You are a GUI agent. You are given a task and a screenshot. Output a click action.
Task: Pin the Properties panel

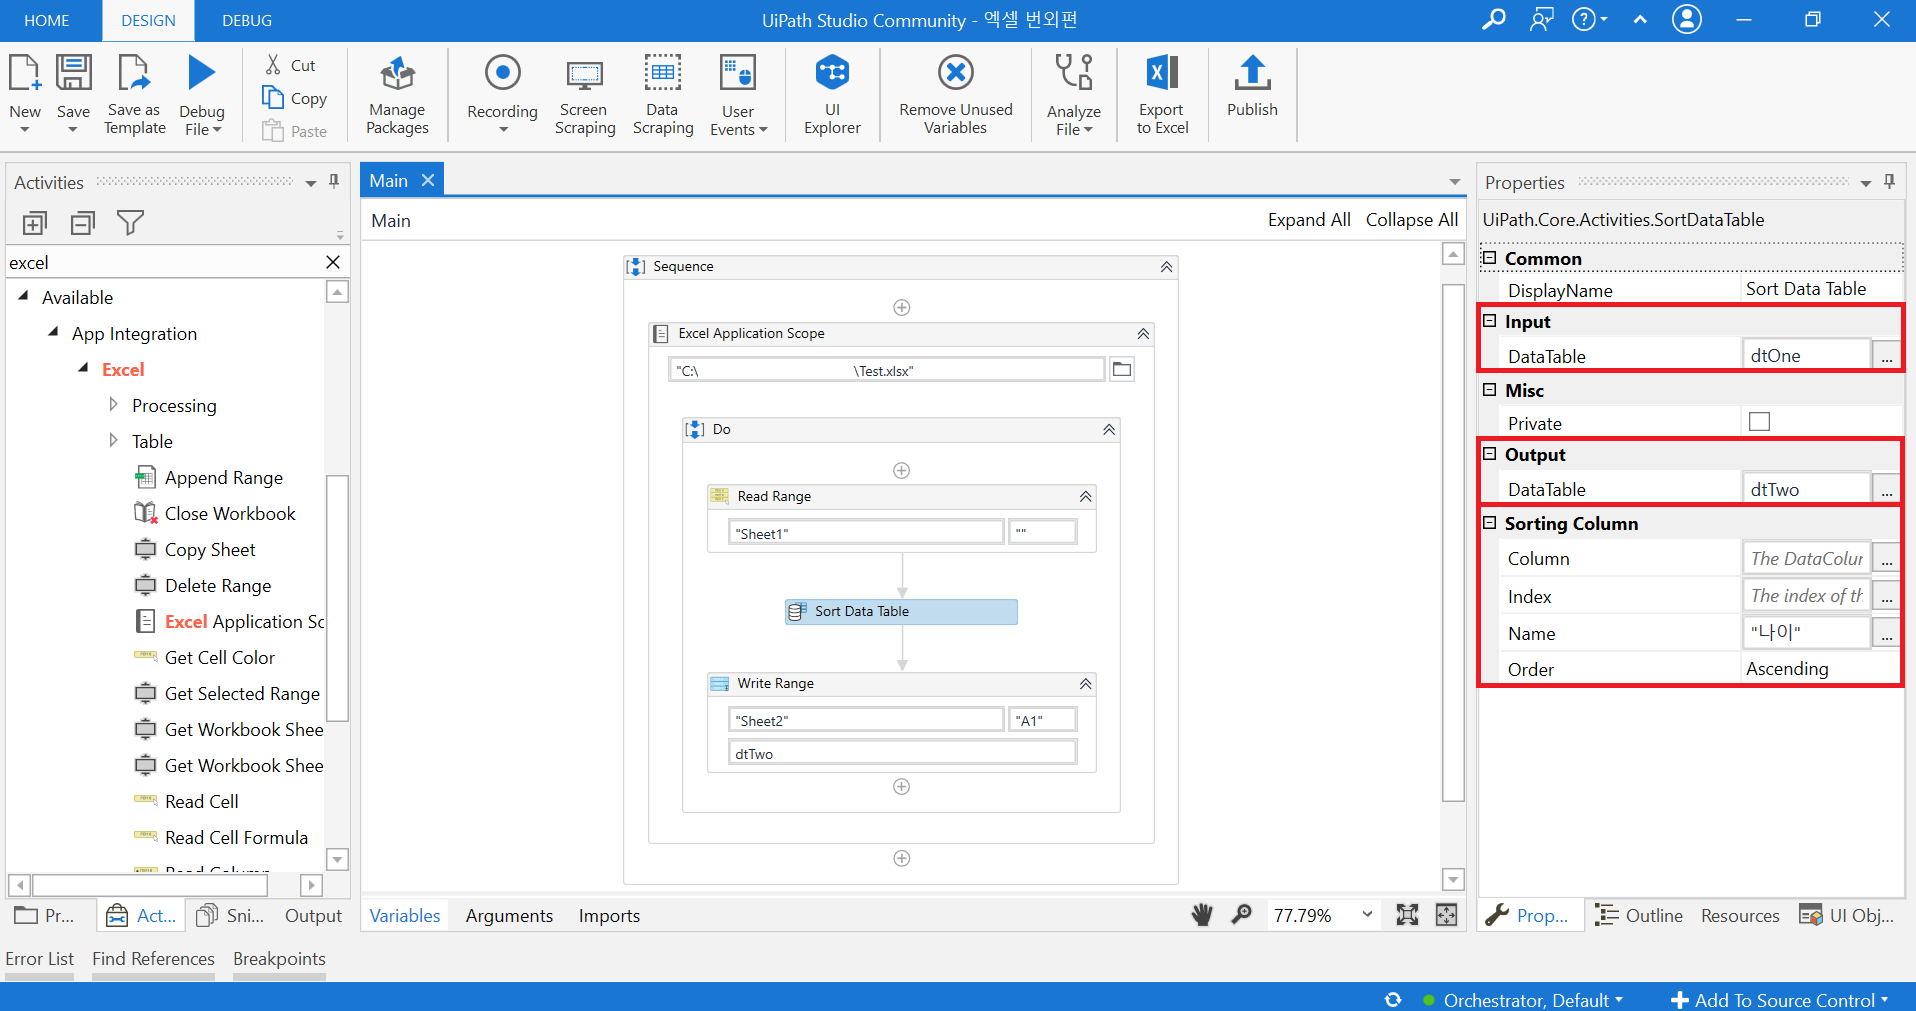pyautogui.click(x=1889, y=182)
